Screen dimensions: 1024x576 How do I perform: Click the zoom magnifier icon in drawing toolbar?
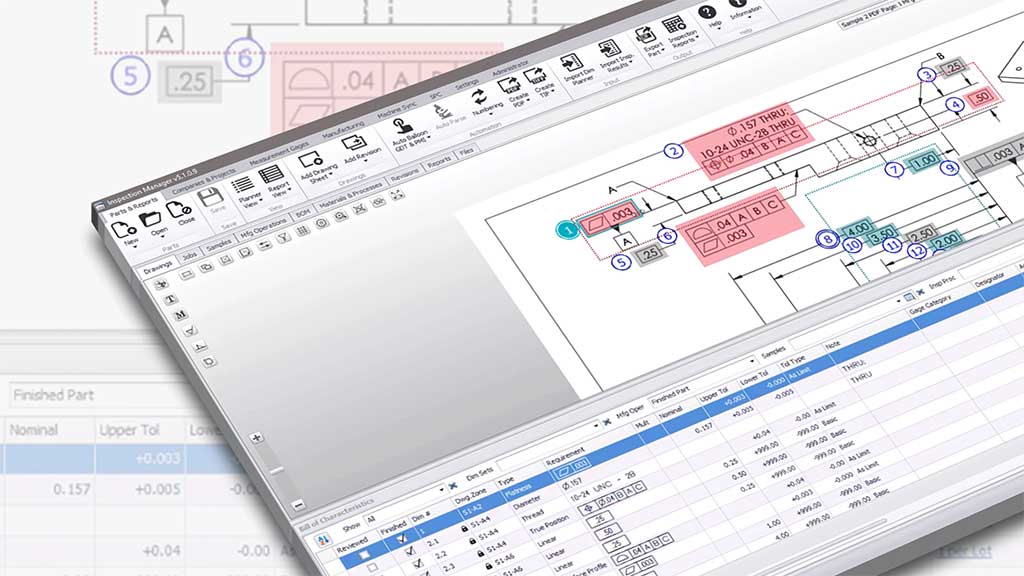340,216
